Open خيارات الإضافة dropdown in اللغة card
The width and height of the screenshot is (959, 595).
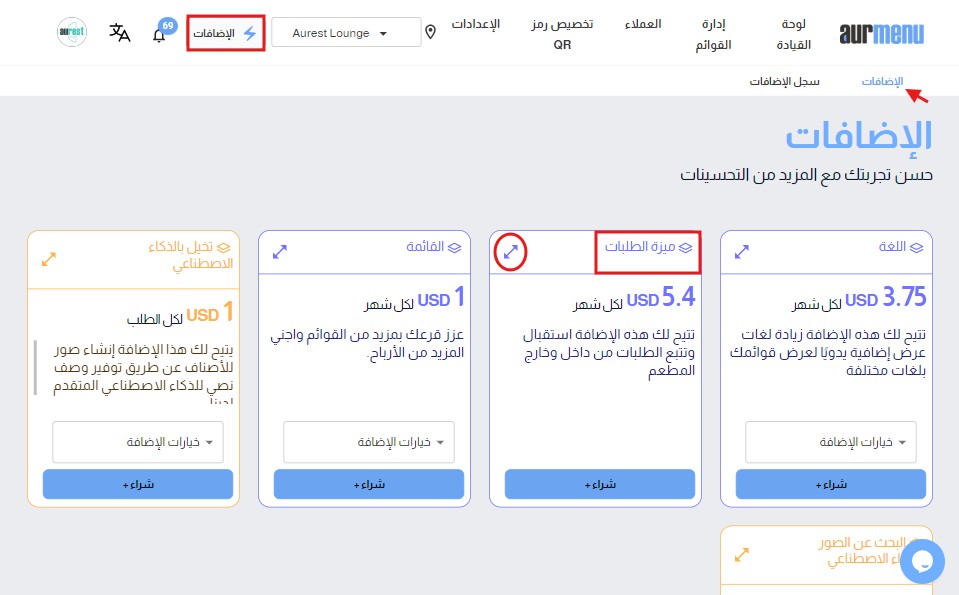point(831,442)
